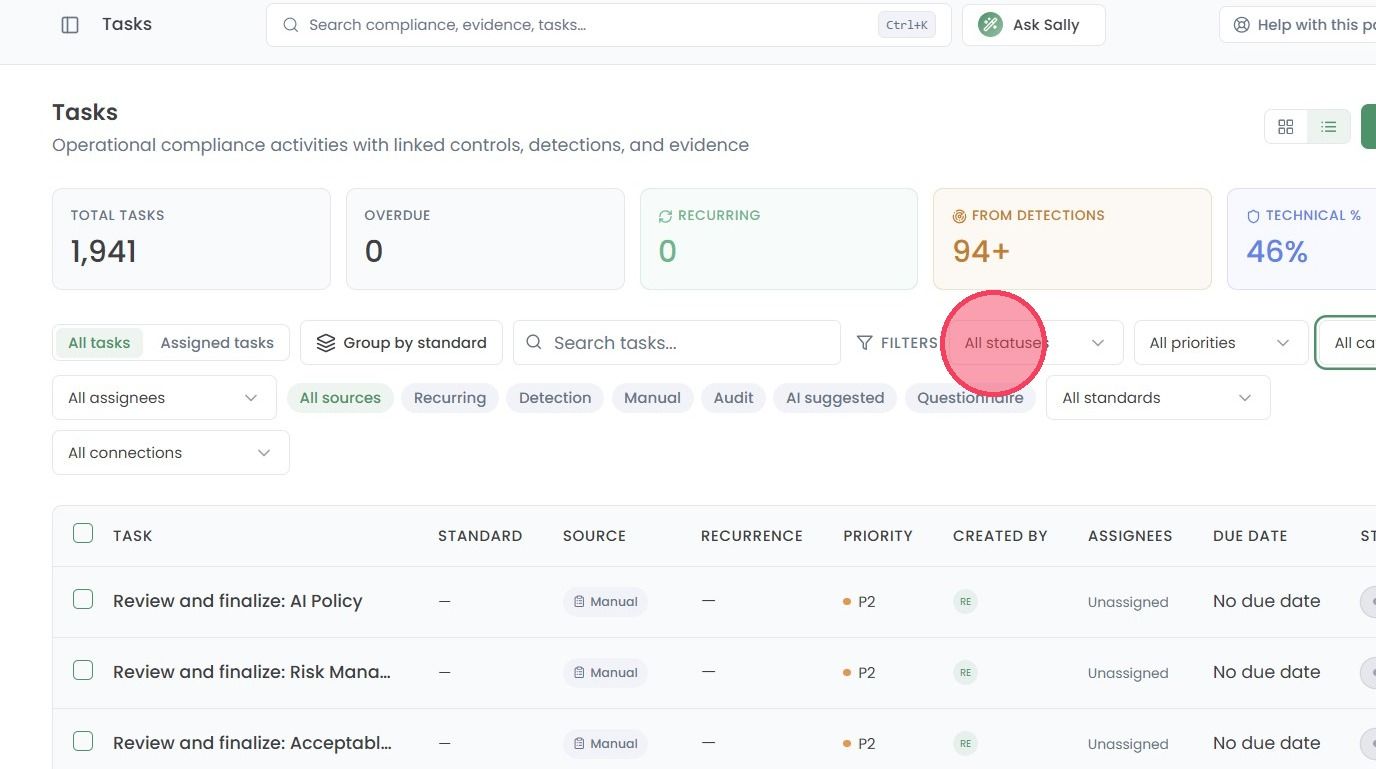Image resolution: width=1376 pixels, height=769 pixels.
Task: Click the Recurring refresh icon on card
Action: (x=665, y=216)
